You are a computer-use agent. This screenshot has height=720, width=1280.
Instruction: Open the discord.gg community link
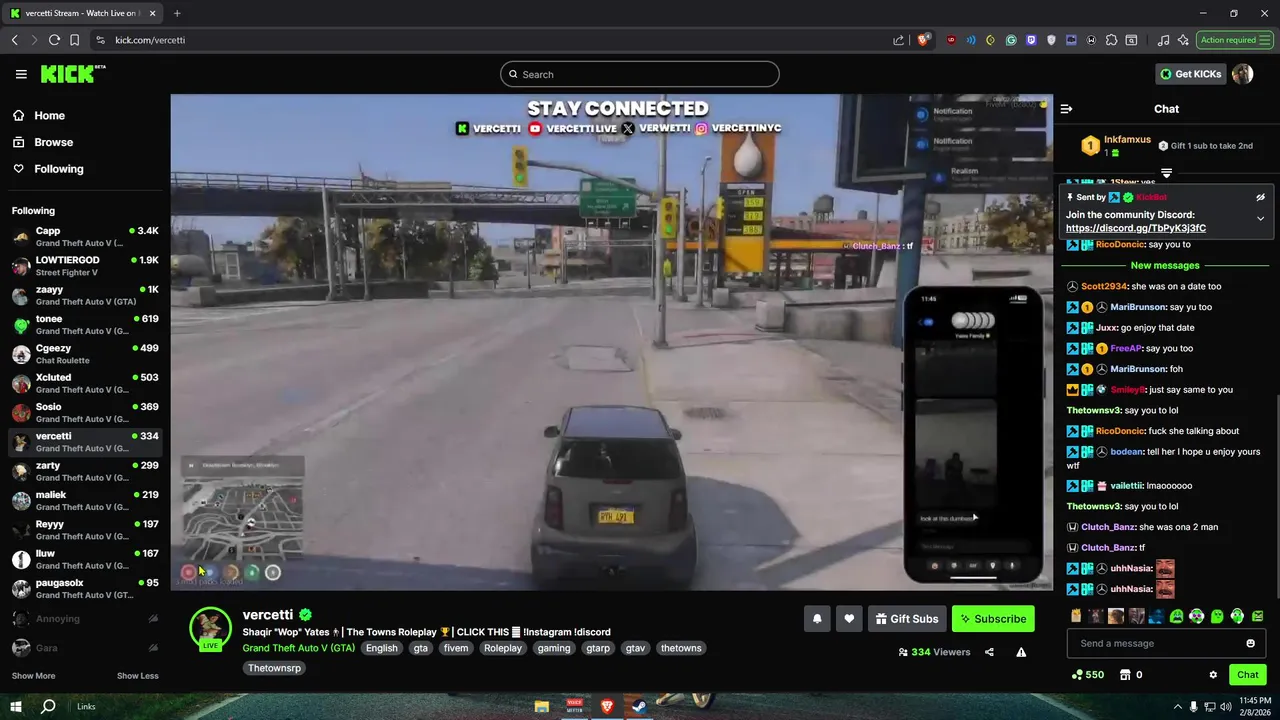[x=1136, y=228]
